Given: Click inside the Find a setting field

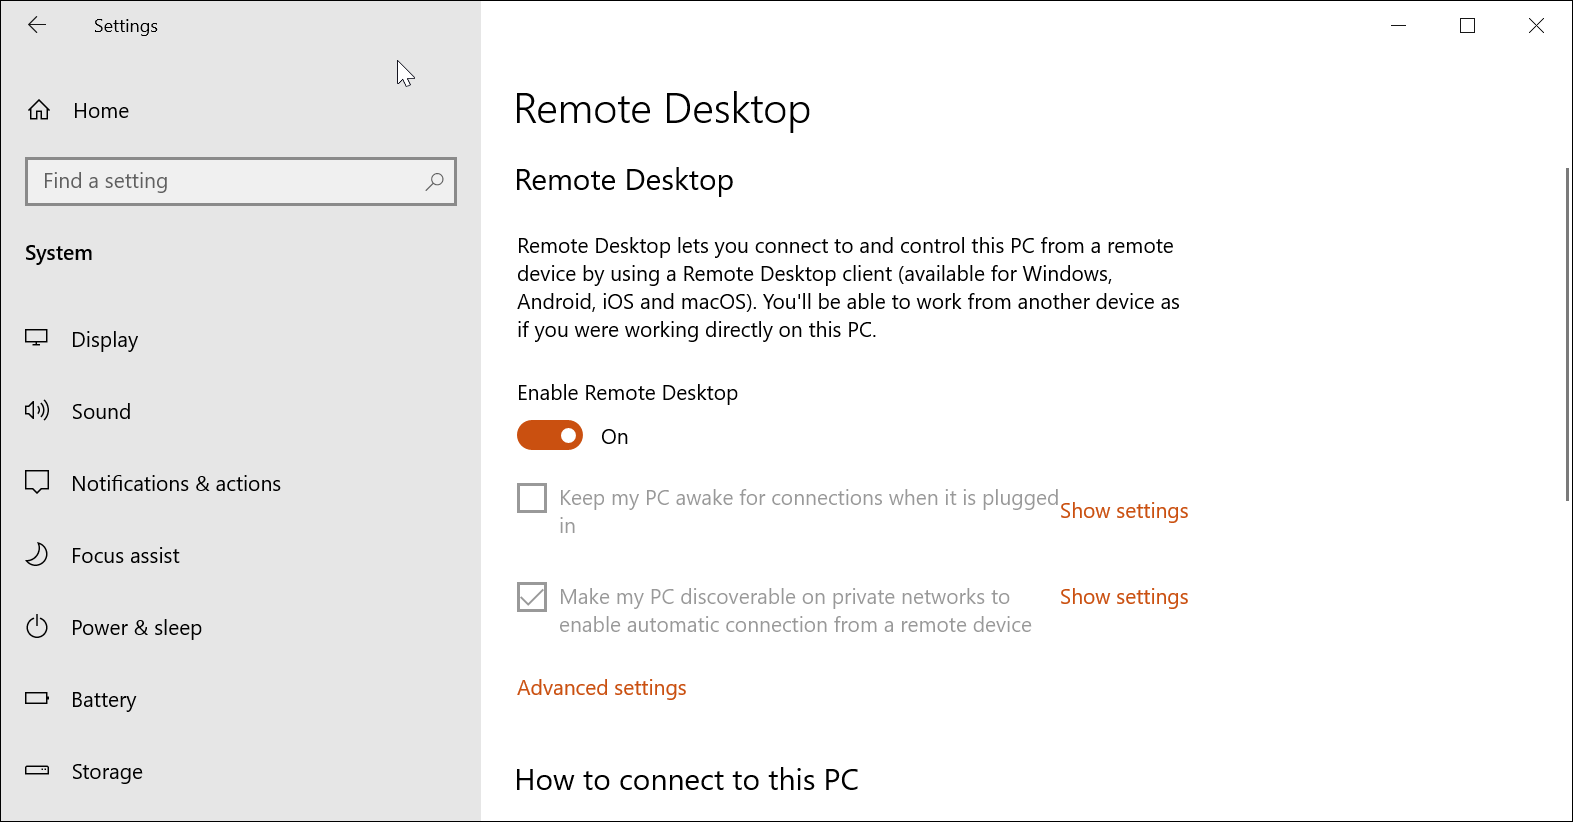Looking at the screenshot, I should point(200,181).
